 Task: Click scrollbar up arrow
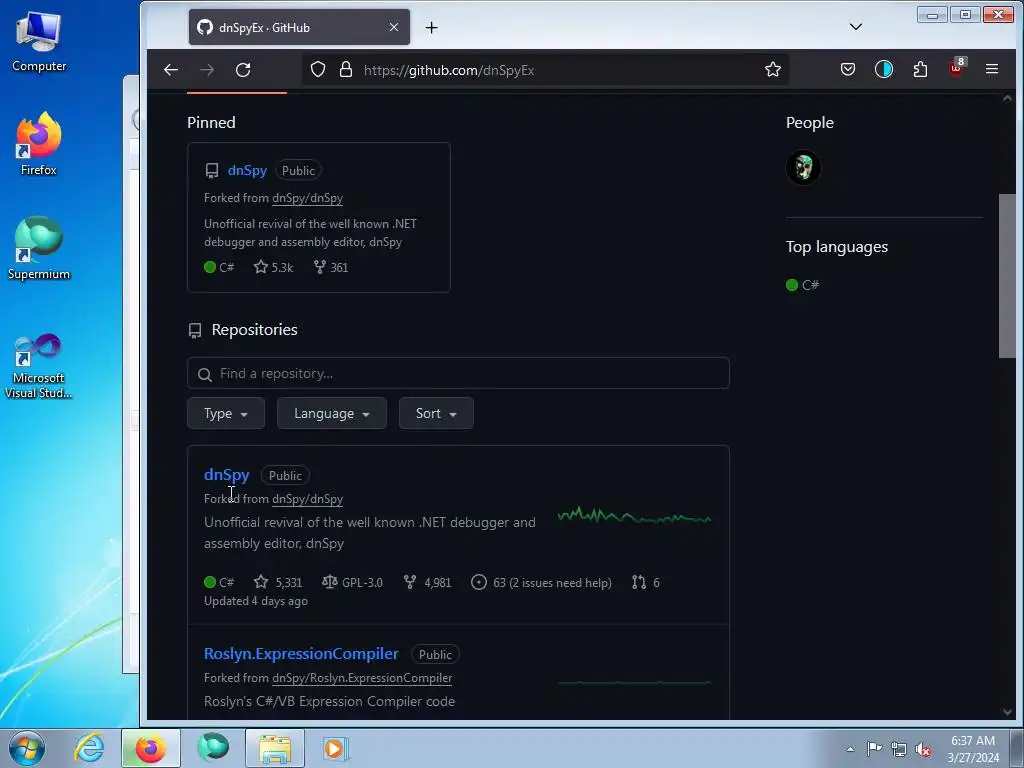(x=1007, y=99)
